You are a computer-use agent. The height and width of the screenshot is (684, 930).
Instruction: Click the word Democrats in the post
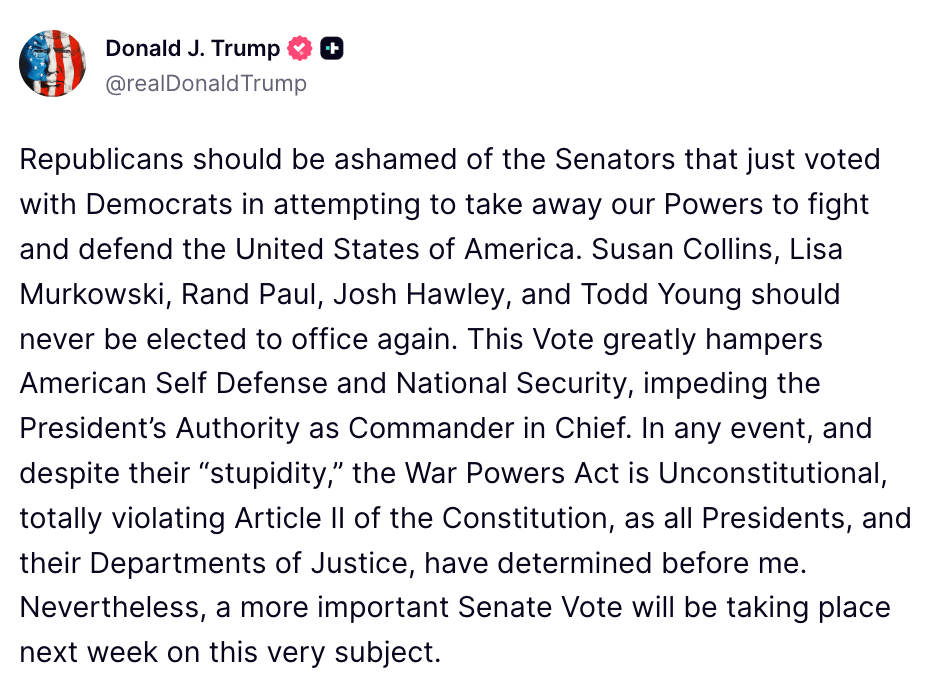[x=159, y=205]
